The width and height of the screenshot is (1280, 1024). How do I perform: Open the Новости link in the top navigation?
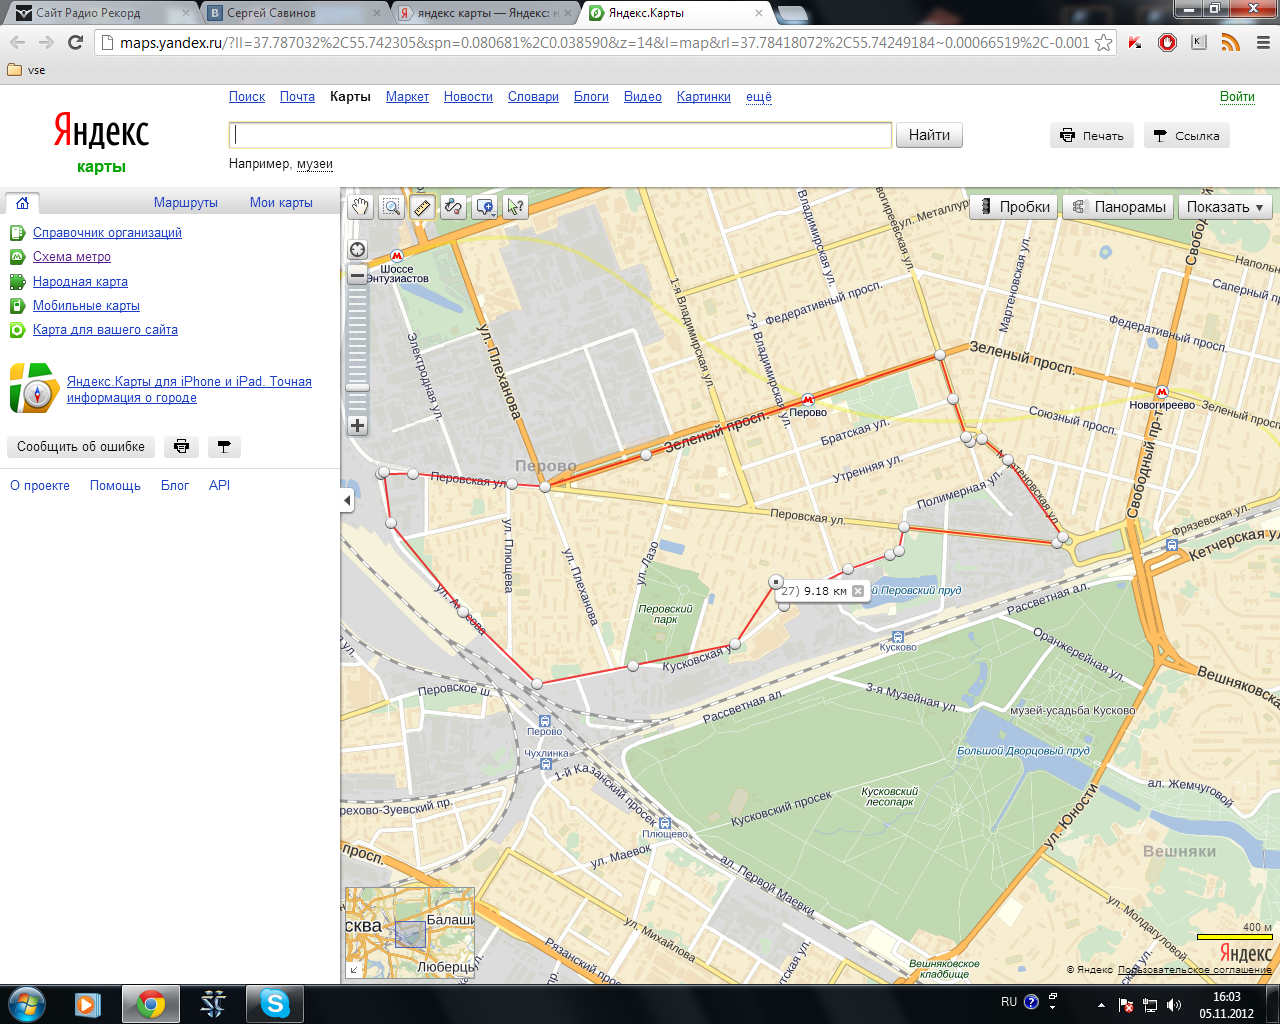tap(468, 97)
